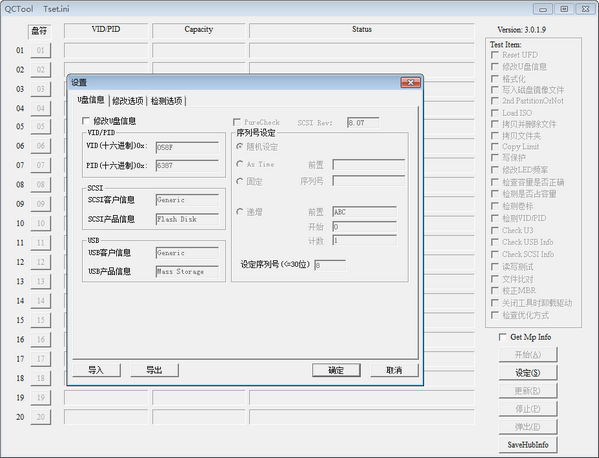The height and width of the screenshot is (458, 599).
Task: Click the SCSI产品信息 Flash Disk field
Action: click(x=187, y=219)
